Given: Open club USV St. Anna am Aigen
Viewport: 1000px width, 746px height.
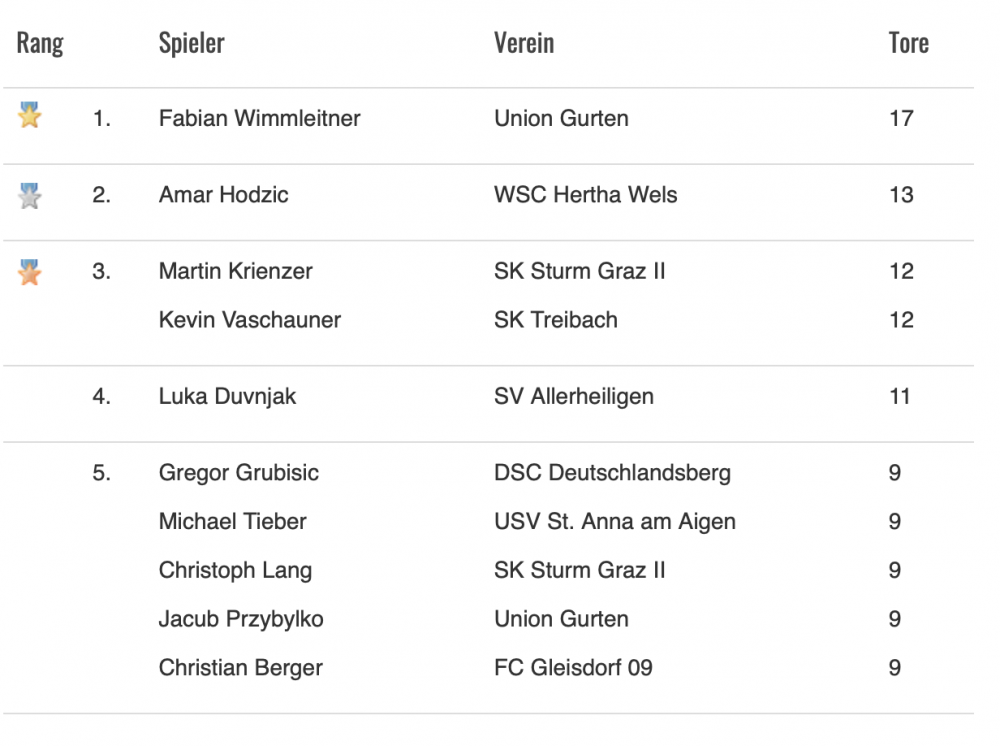Looking at the screenshot, I should [x=615, y=522].
